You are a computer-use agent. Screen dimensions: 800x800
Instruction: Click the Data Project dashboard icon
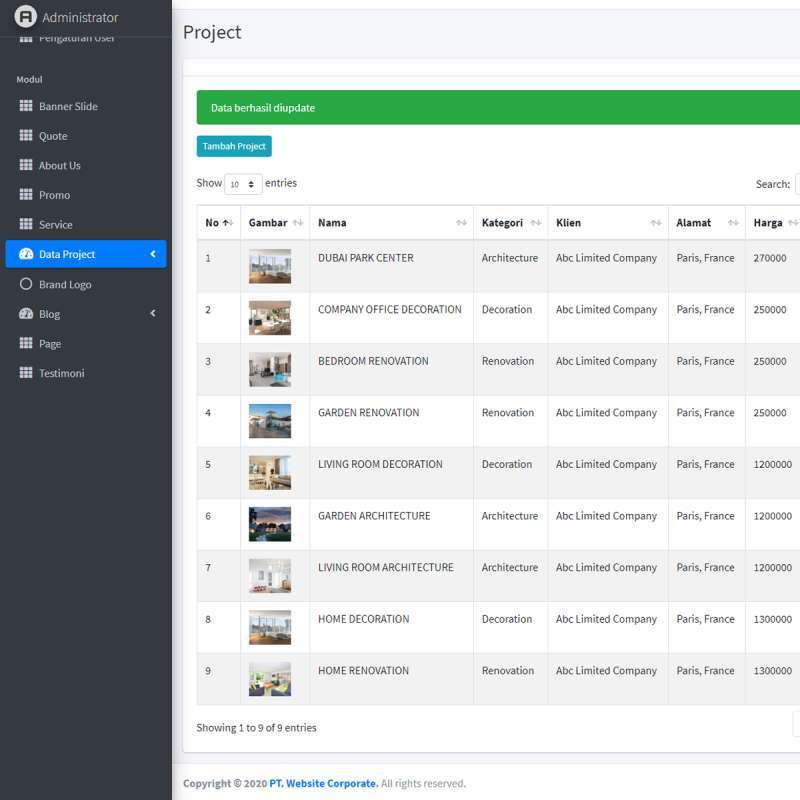(25, 253)
